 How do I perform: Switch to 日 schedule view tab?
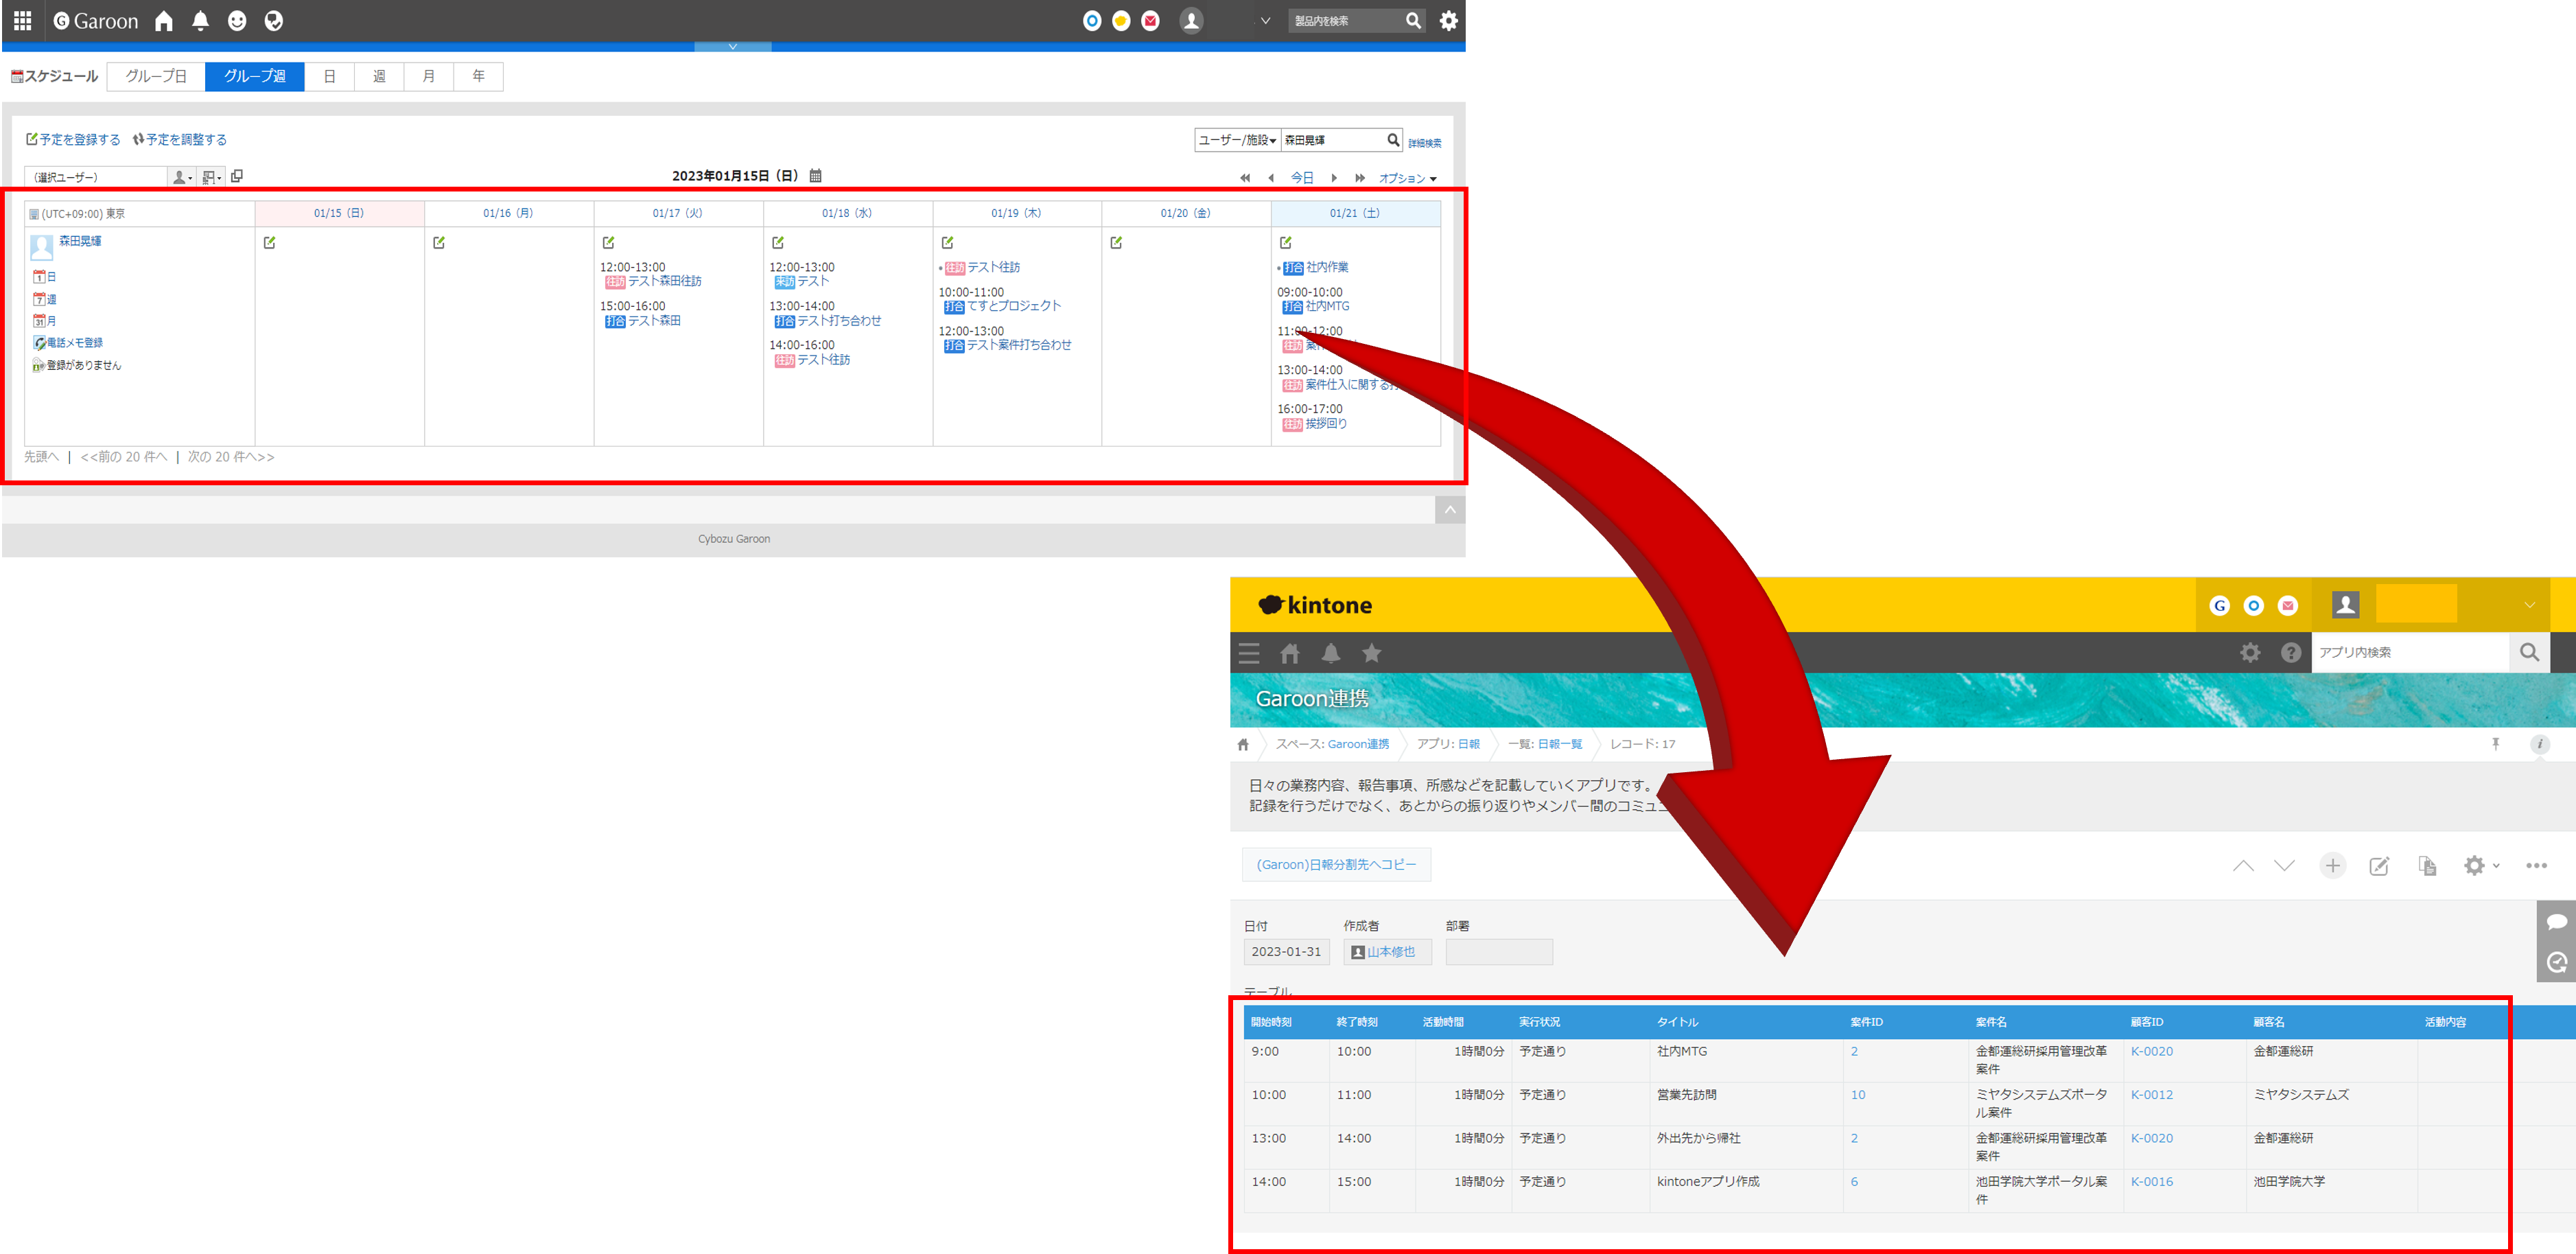click(x=330, y=77)
